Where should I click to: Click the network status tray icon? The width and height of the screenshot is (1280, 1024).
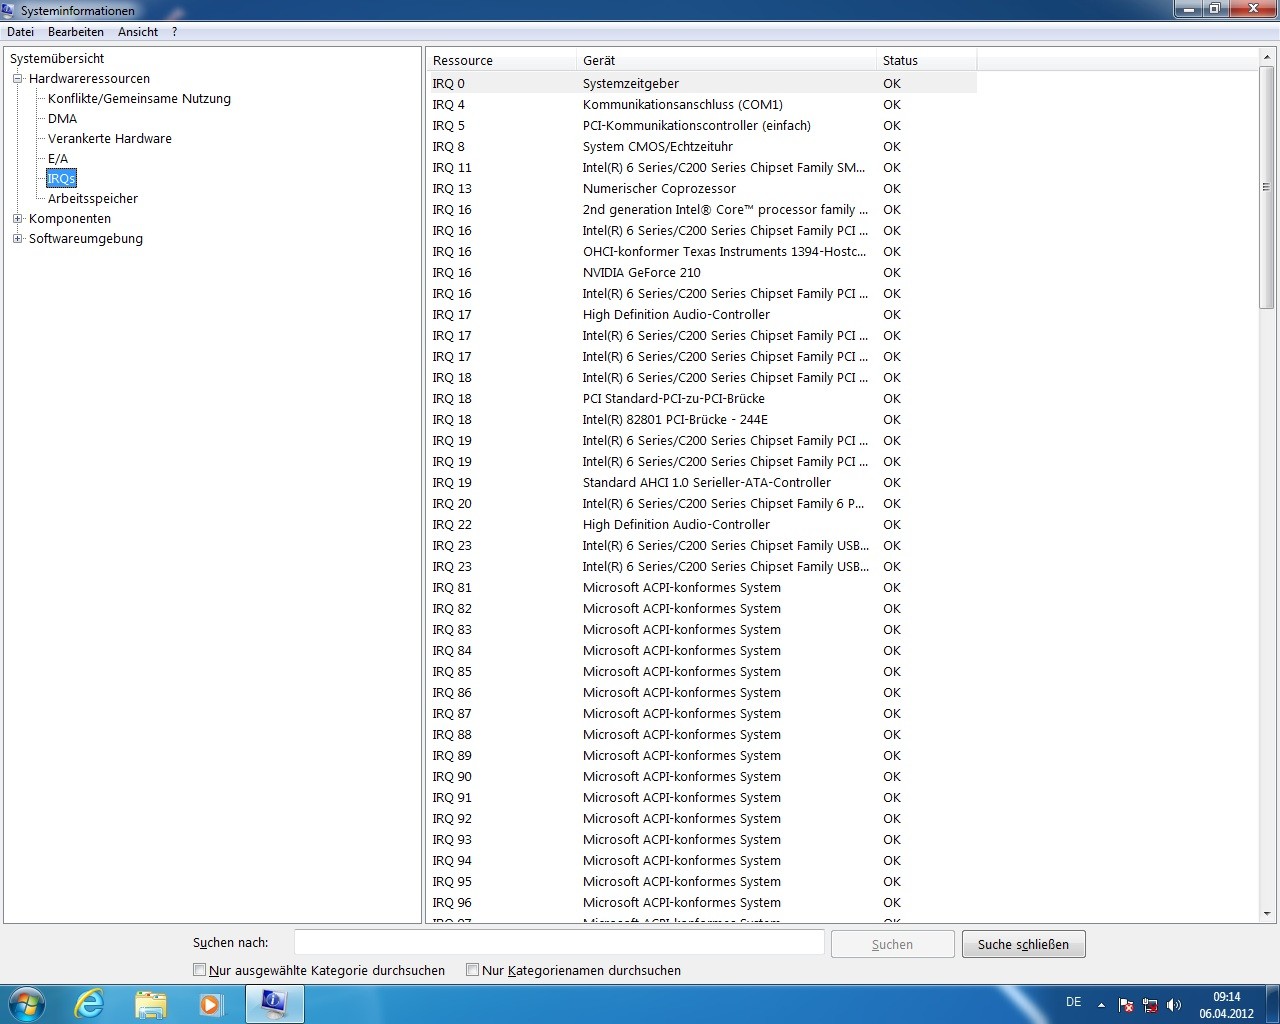[1150, 1005]
